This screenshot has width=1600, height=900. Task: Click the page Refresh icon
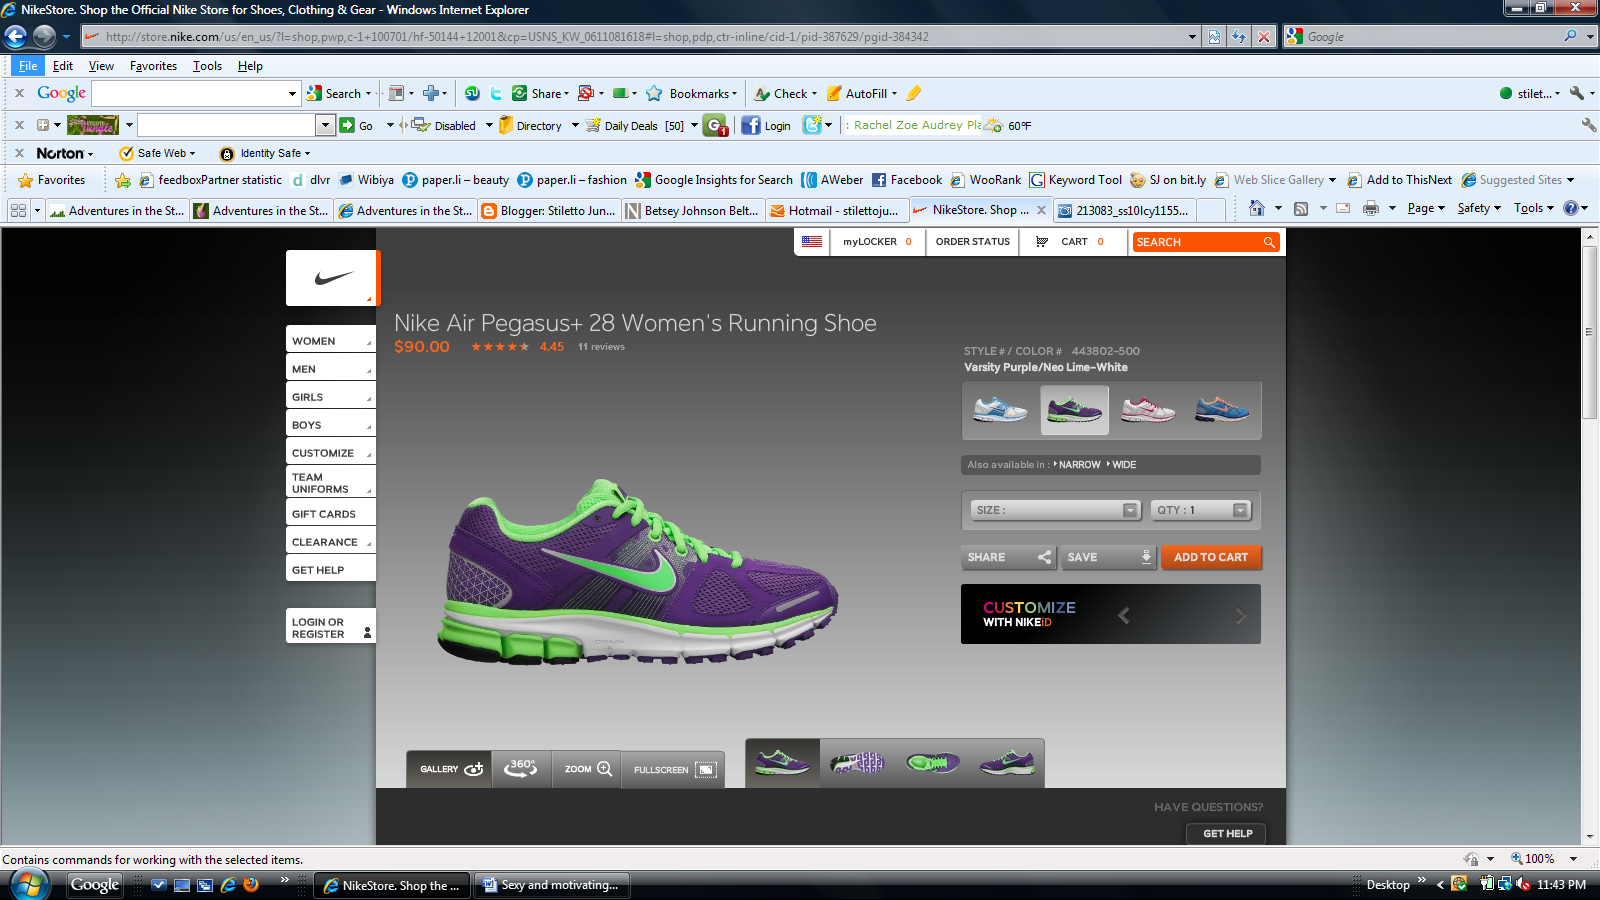click(x=1239, y=37)
